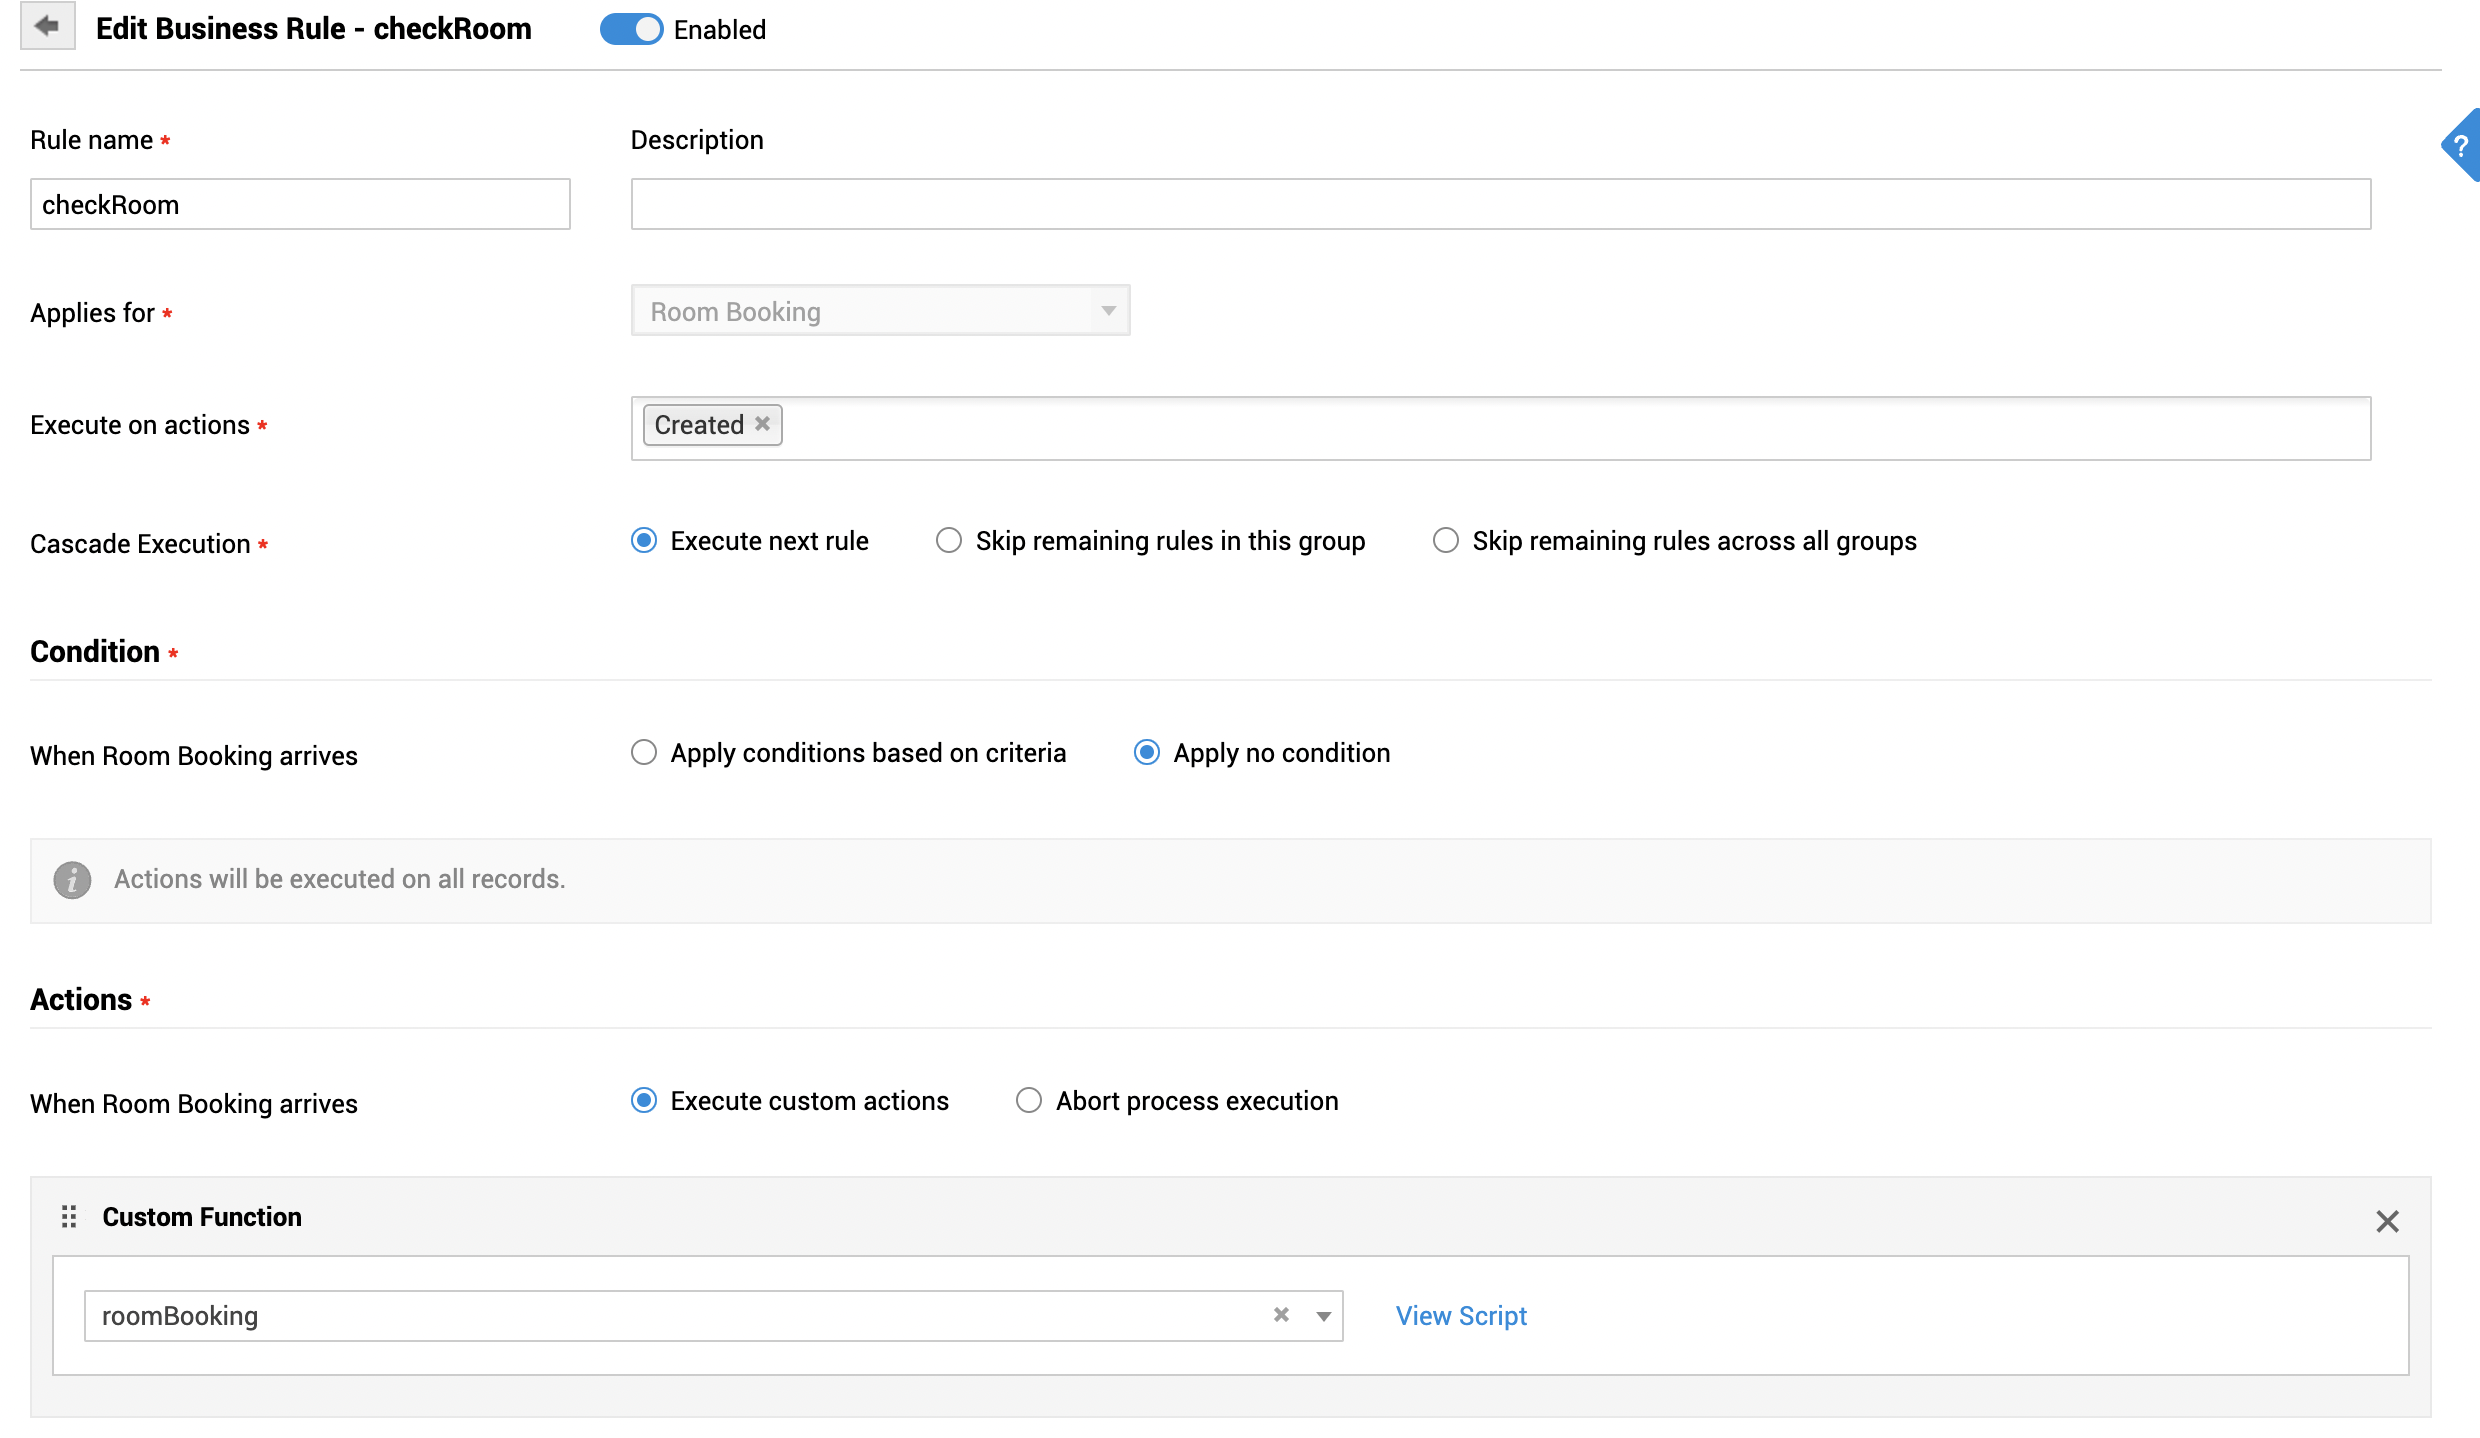Expand the roomBooking function dropdown arrow
2480x1438 pixels.
1323,1316
